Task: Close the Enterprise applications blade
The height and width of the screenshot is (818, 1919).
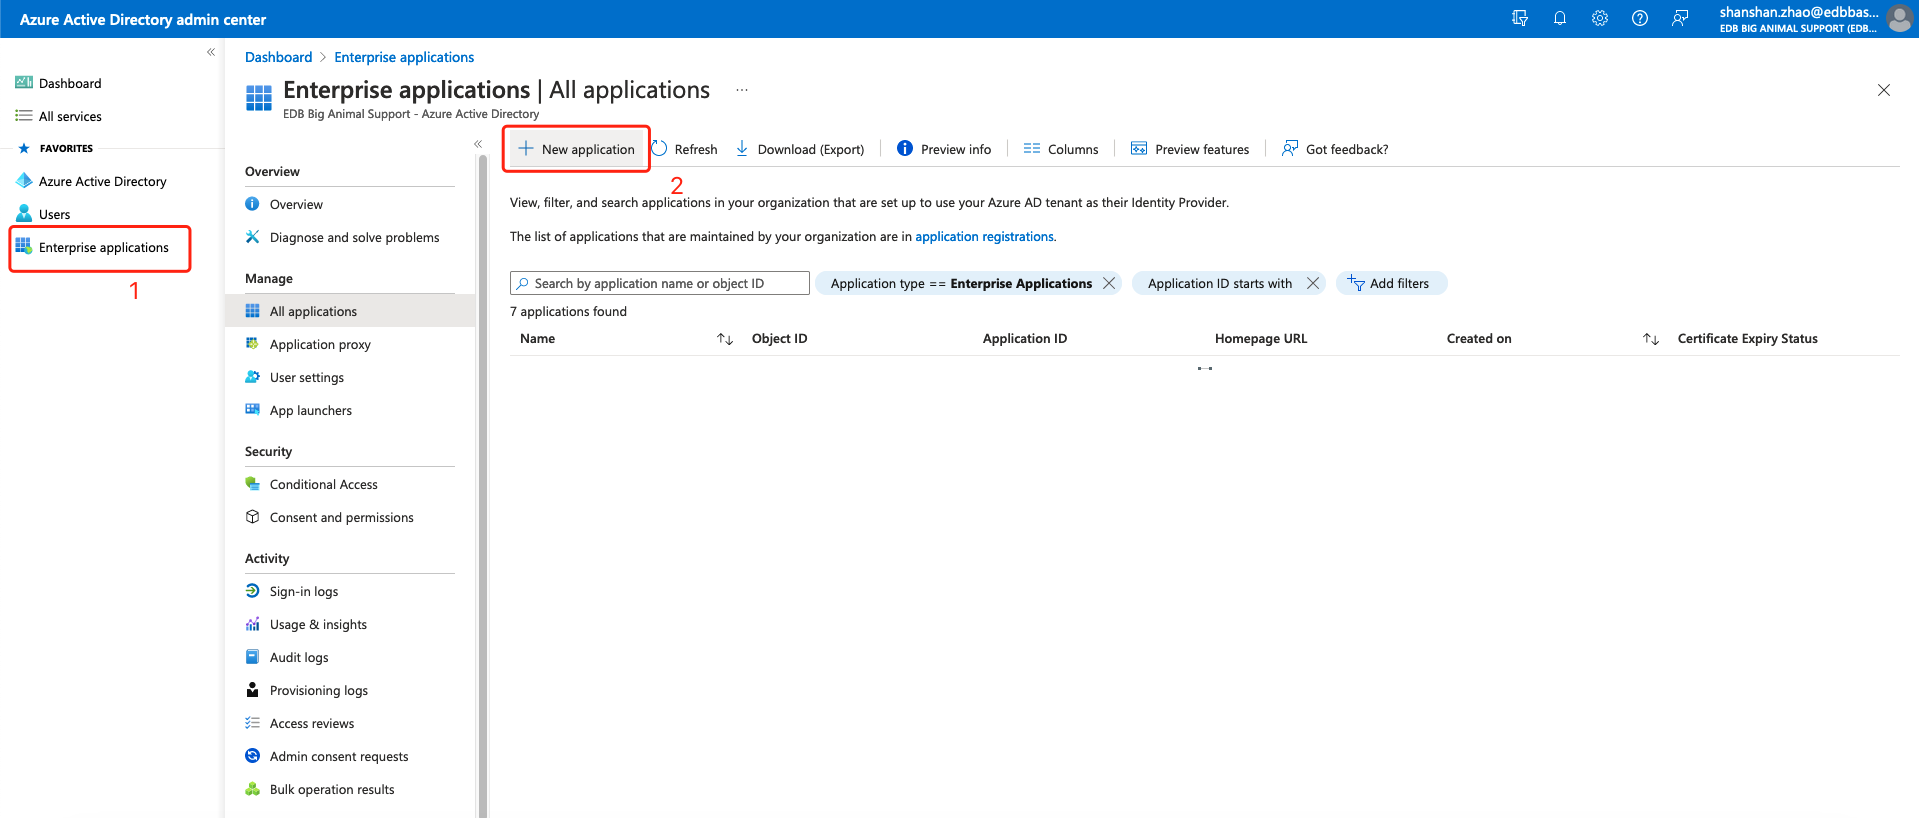Action: click(1884, 90)
